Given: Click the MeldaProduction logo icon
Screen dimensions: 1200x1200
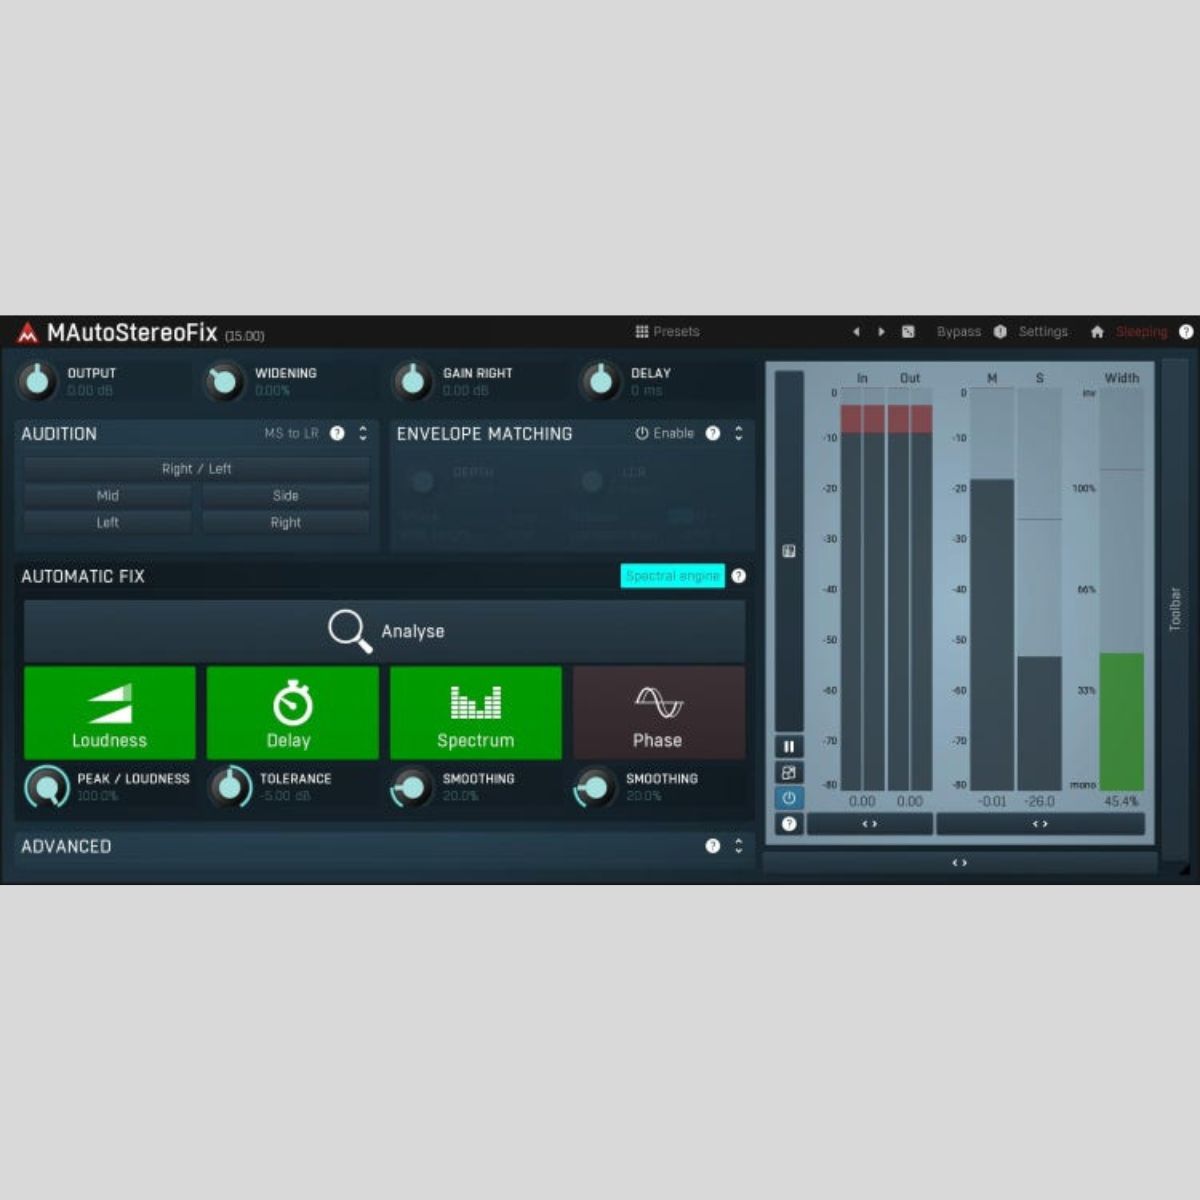Looking at the screenshot, I should click(x=27, y=332).
